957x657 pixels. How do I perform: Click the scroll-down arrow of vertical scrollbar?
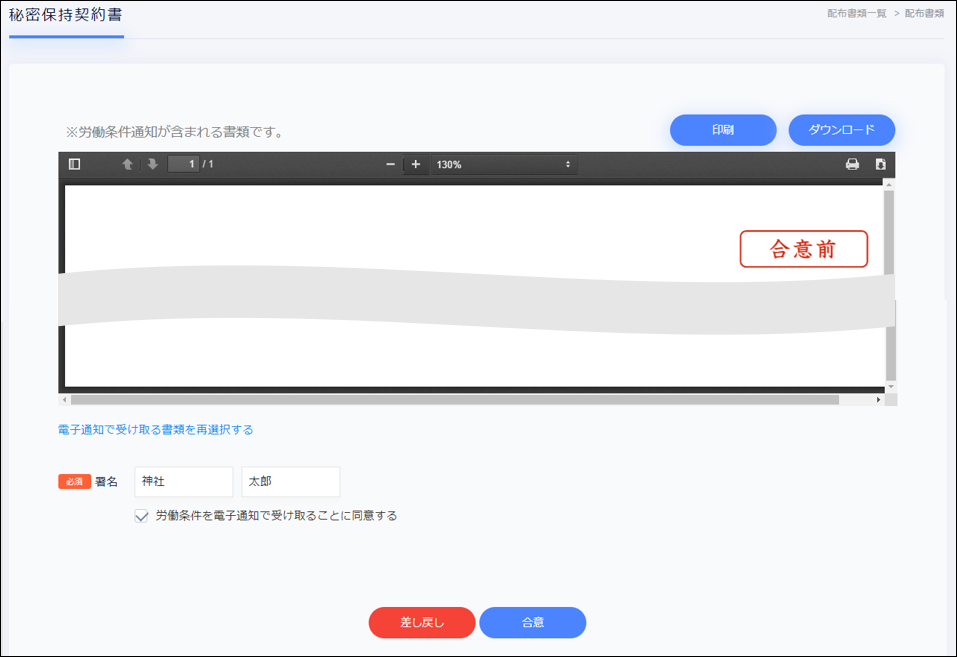click(x=890, y=387)
